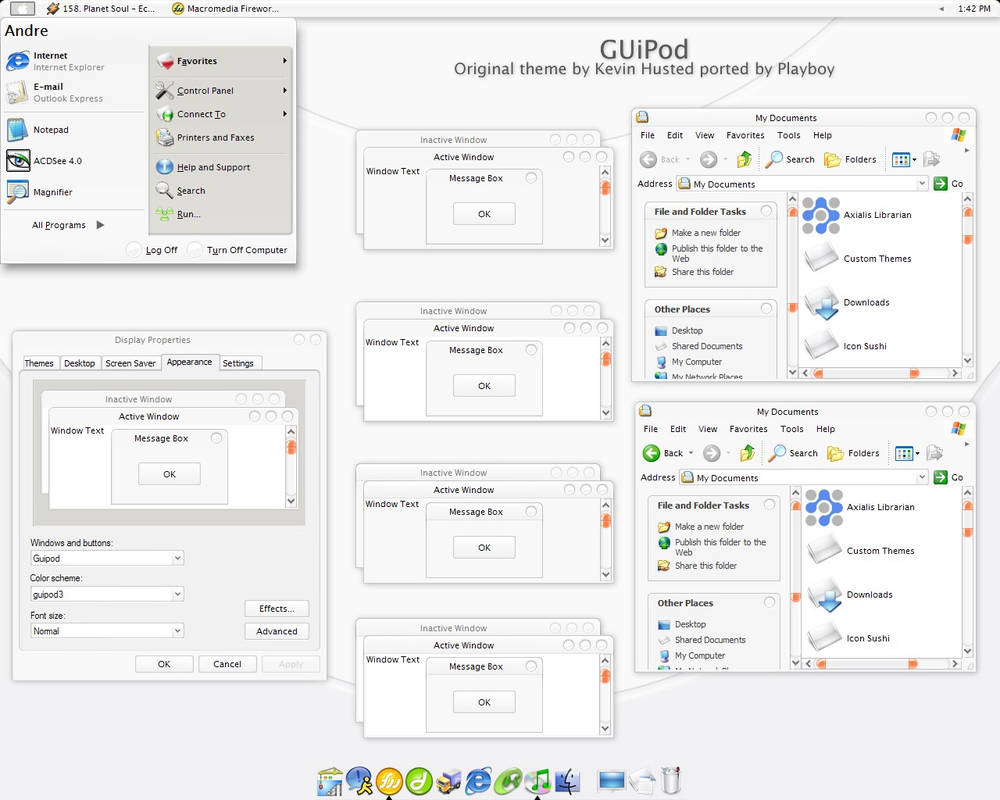Click Search in upper My Documents toolbar
The height and width of the screenshot is (800, 1000).
[x=790, y=159]
